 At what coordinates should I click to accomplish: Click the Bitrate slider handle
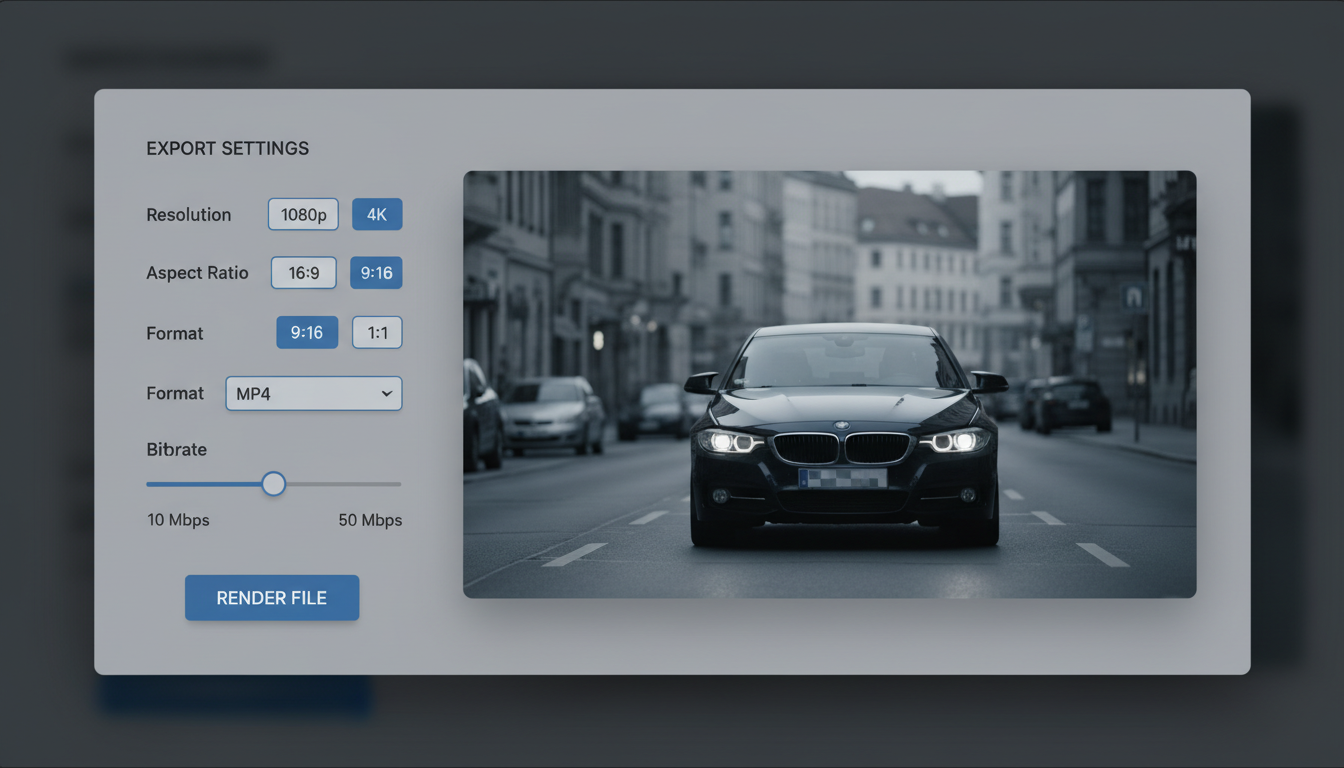coord(274,484)
